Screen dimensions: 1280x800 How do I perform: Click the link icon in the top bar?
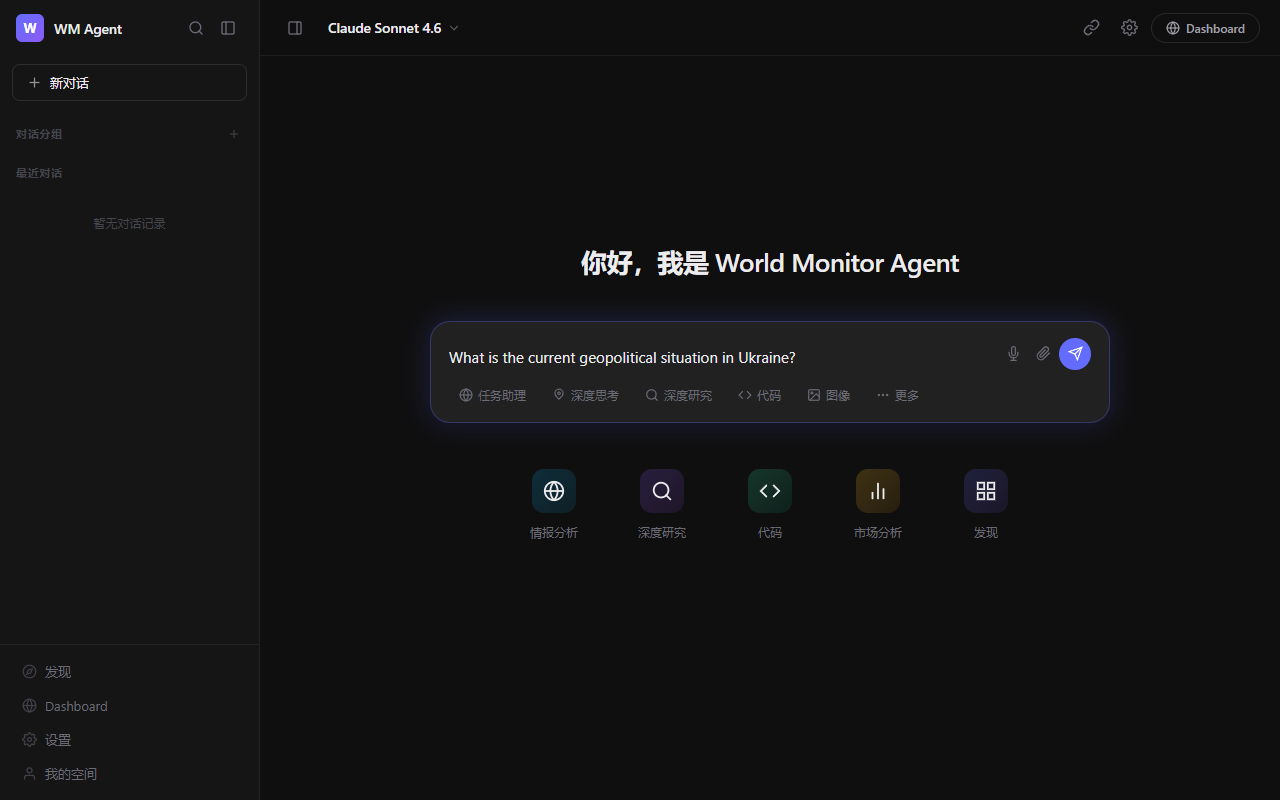1091,28
